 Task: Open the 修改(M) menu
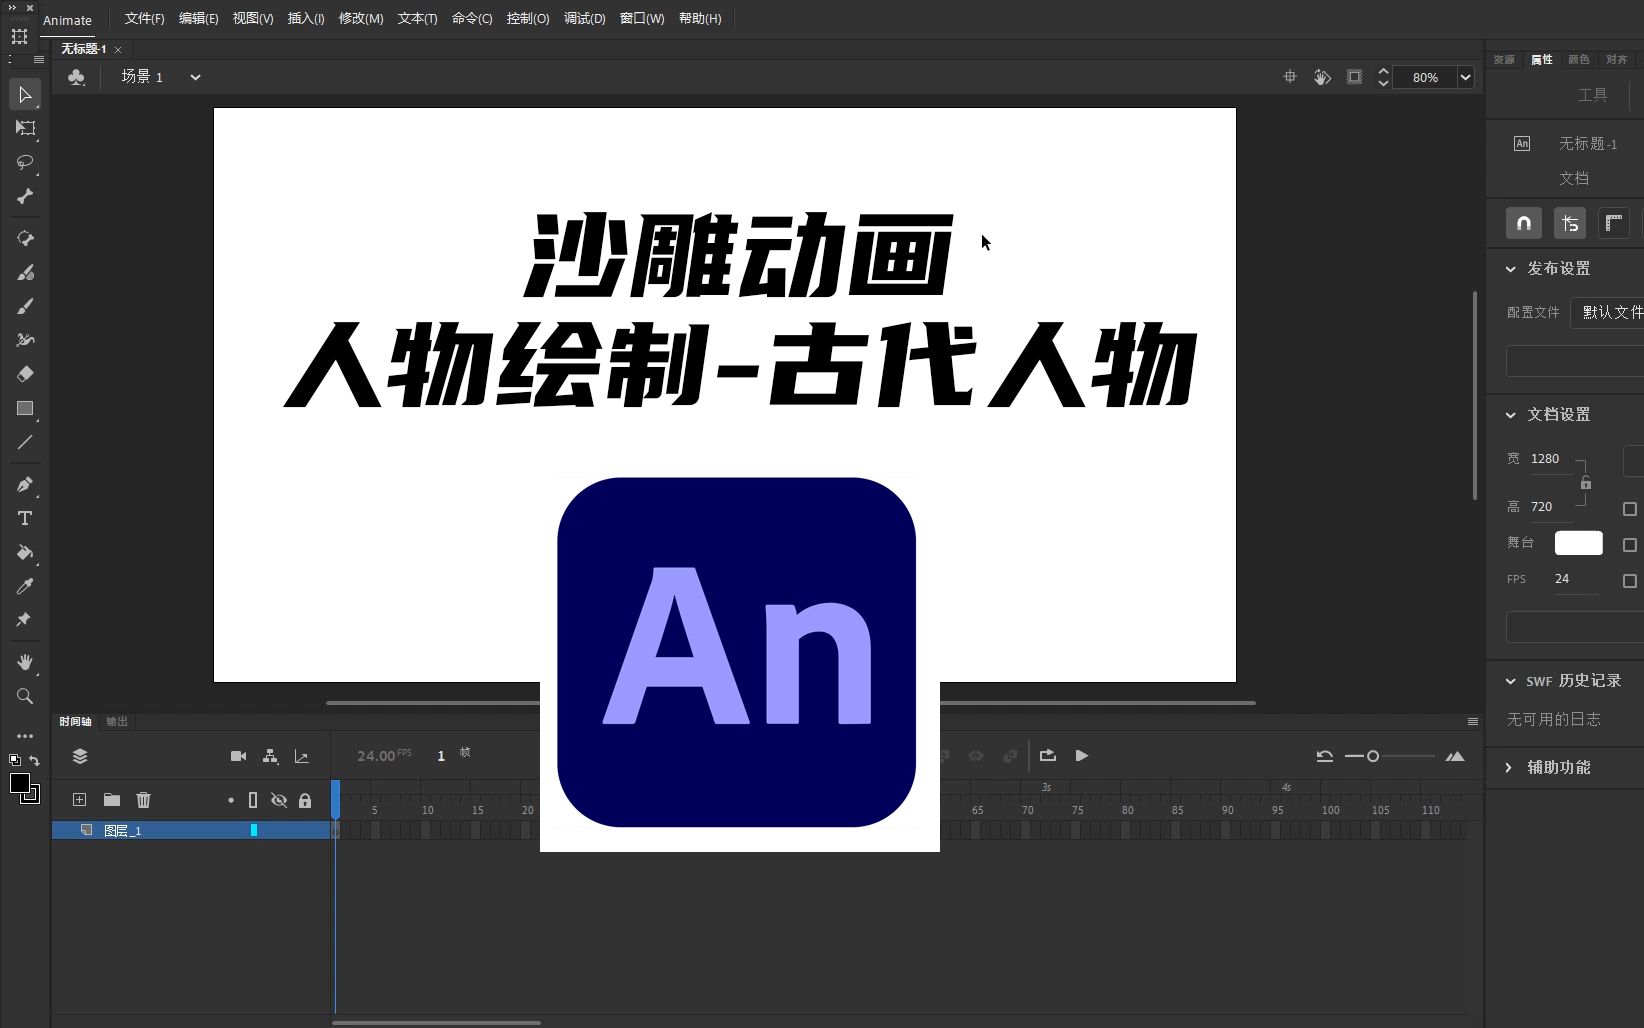[x=361, y=18]
